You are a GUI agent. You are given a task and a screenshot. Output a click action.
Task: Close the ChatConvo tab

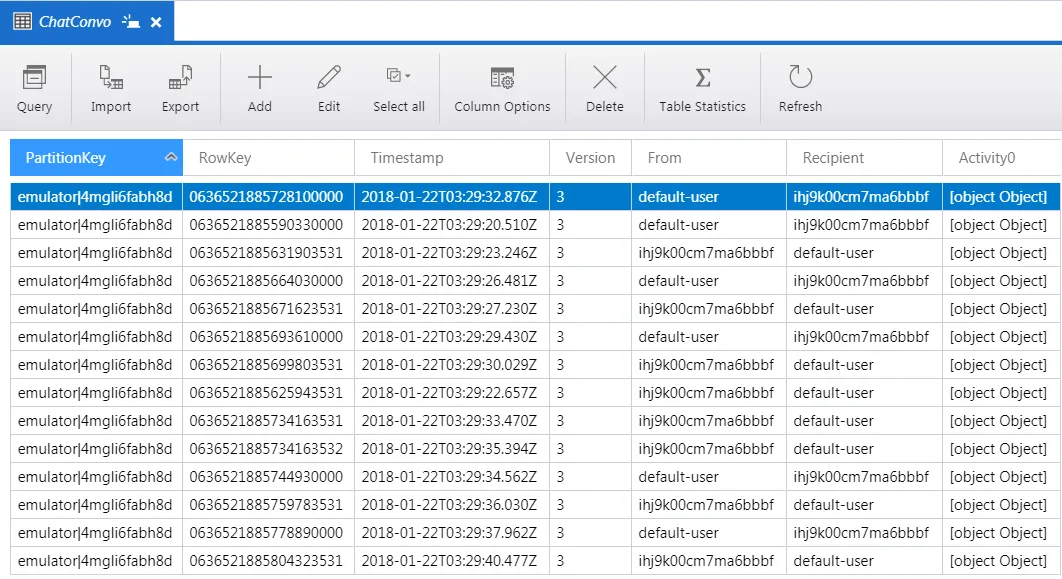click(x=156, y=22)
